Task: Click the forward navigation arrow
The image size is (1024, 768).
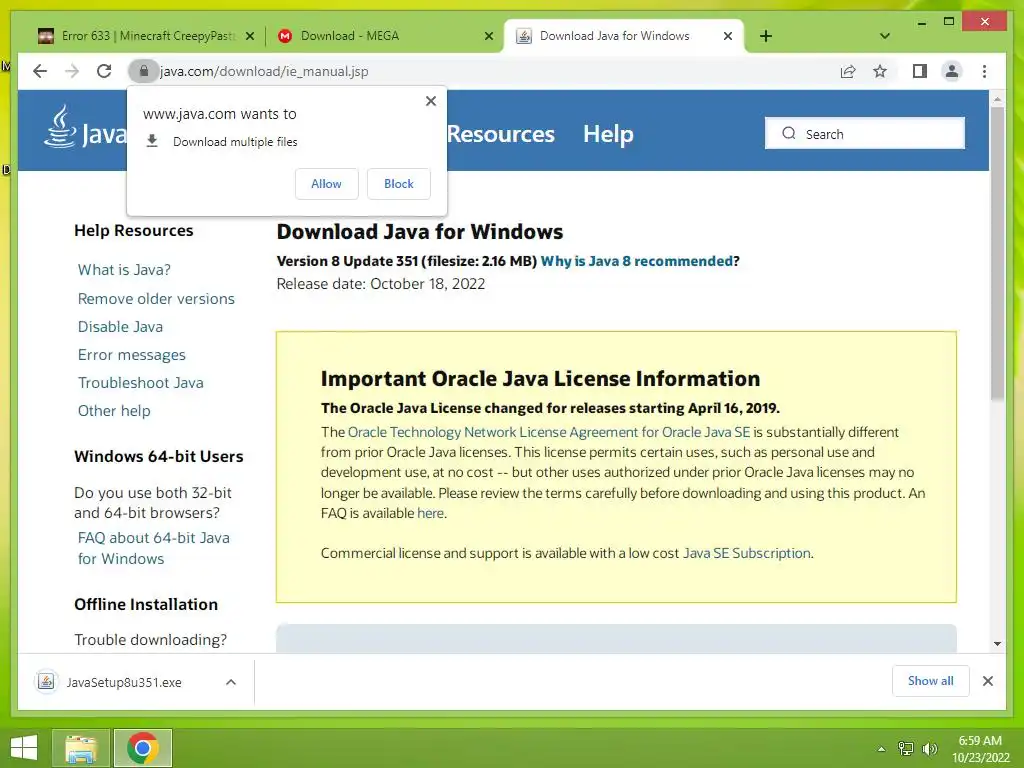Action: (72, 71)
